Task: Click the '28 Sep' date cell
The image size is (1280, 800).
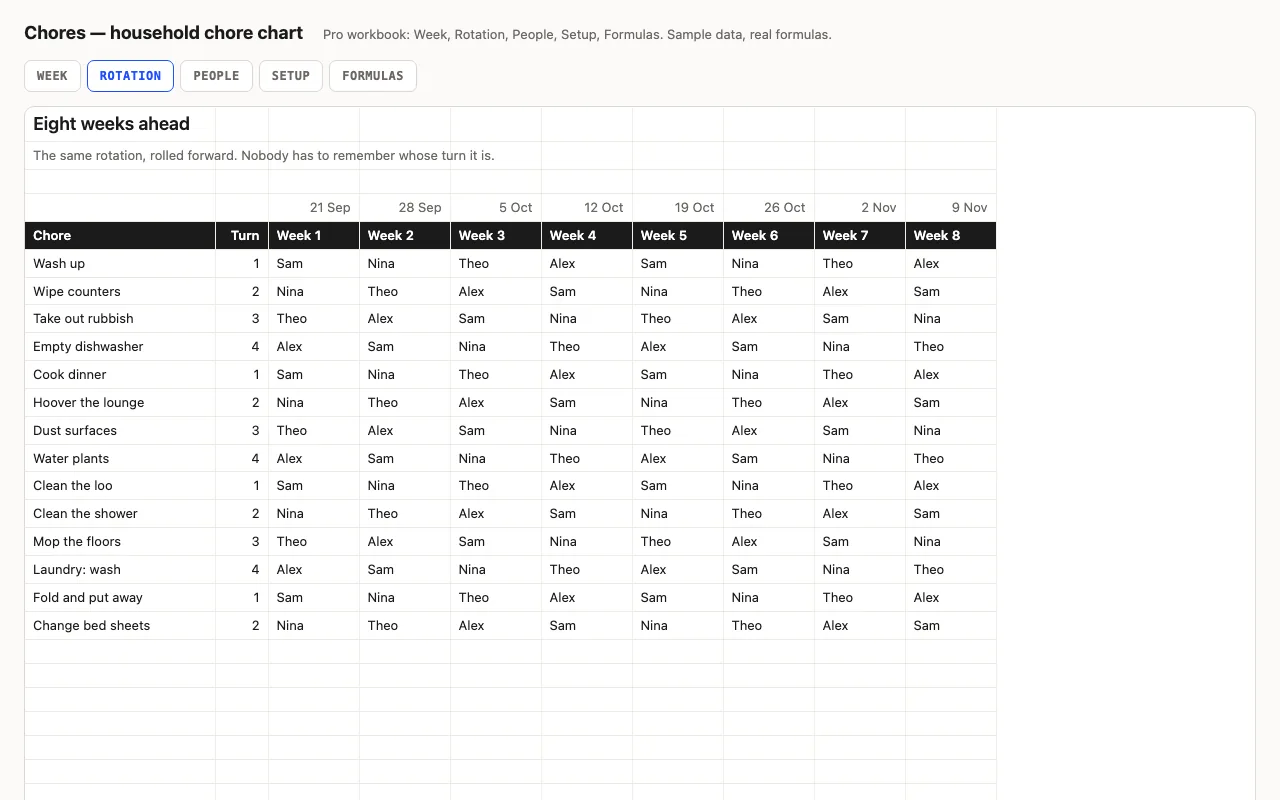Action: pyautogui.click(x=405, y=208)
